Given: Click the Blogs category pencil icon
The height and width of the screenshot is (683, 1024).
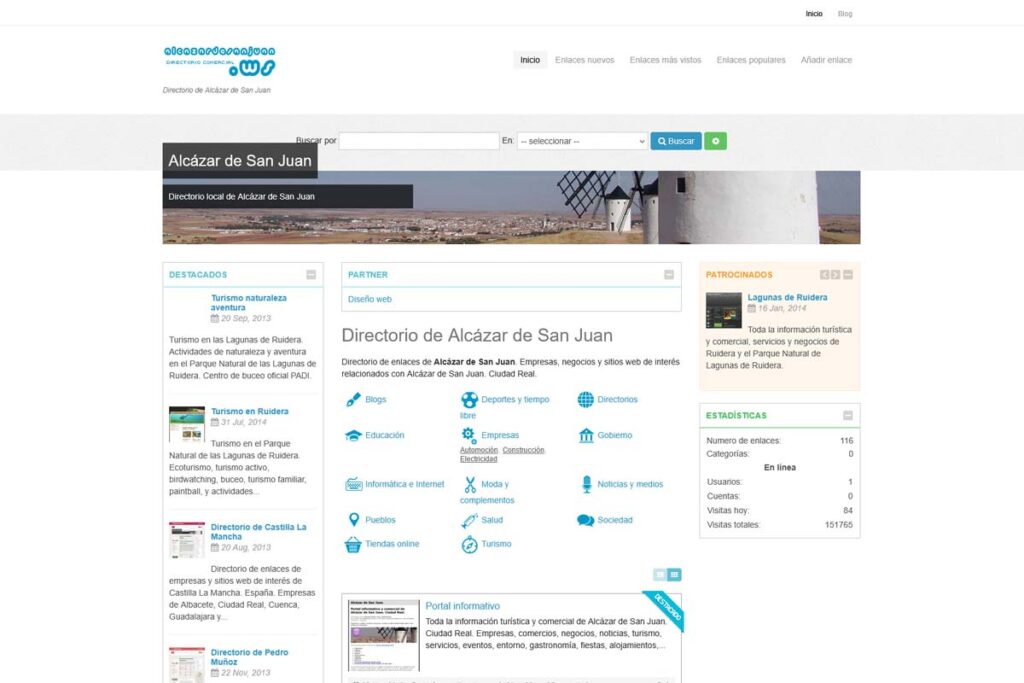Looking at the screenshot, I should coord(353,400).
